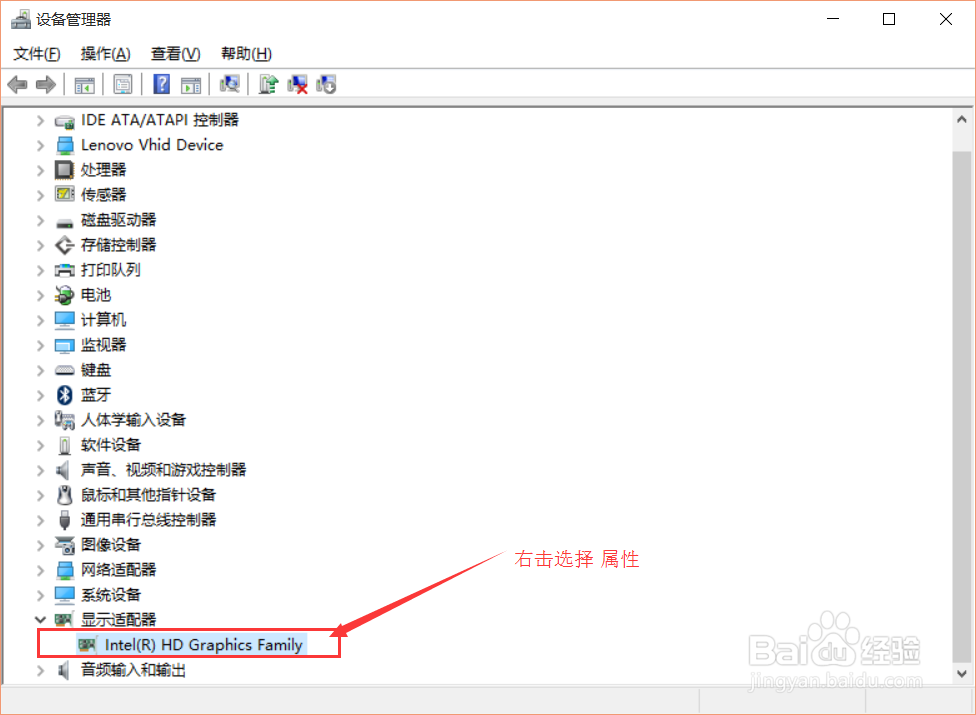Select the 鼠标和其他指针设备 label

[x=148, y=495]
